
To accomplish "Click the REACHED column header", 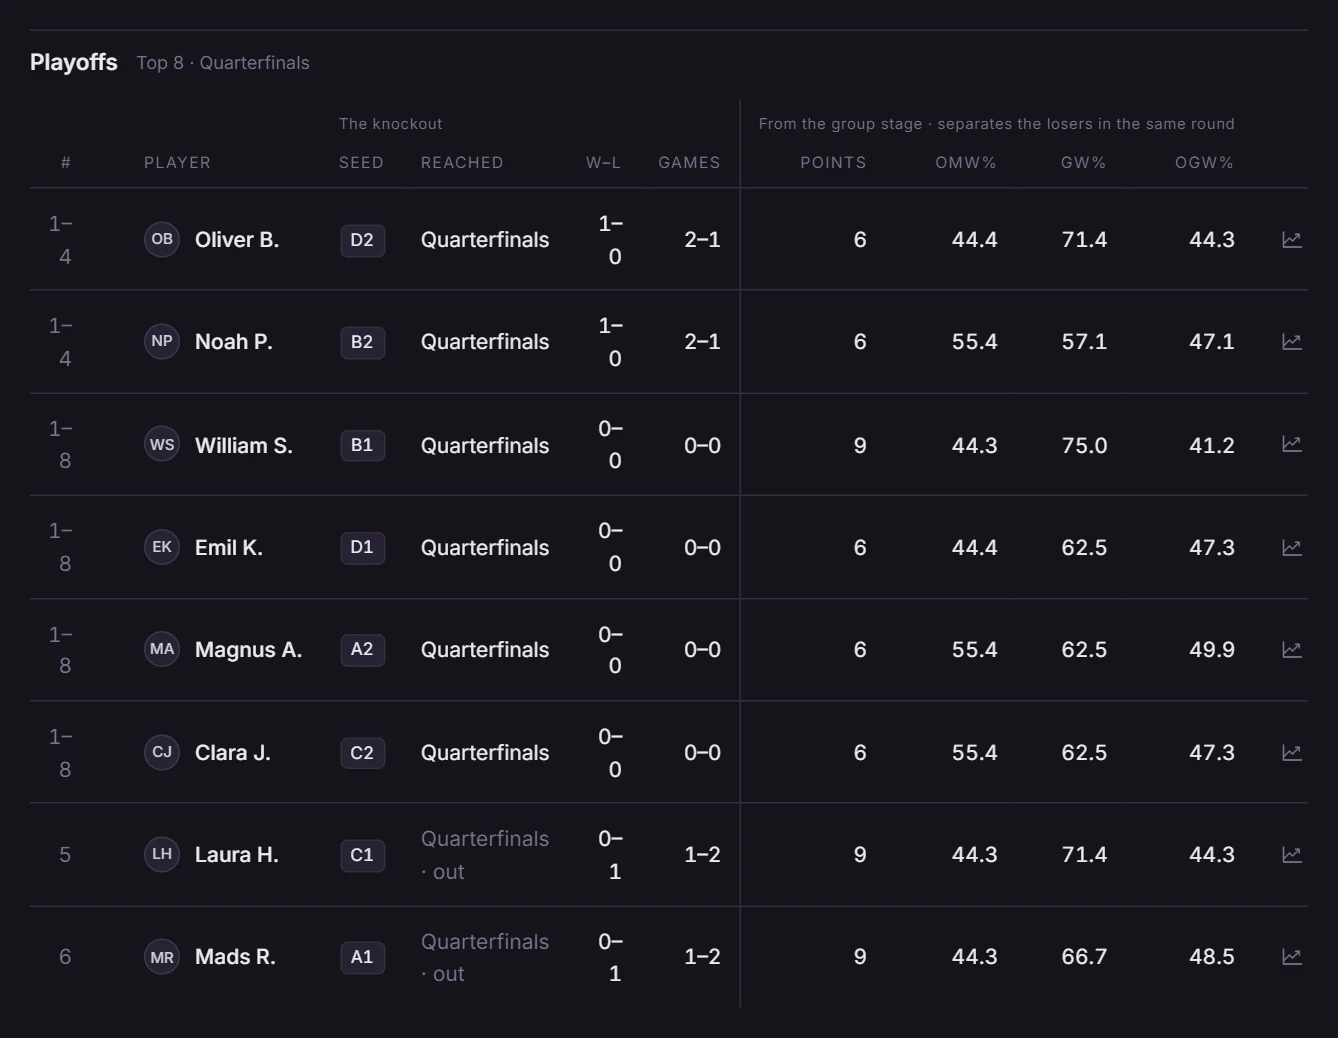I will coord(462,162).
